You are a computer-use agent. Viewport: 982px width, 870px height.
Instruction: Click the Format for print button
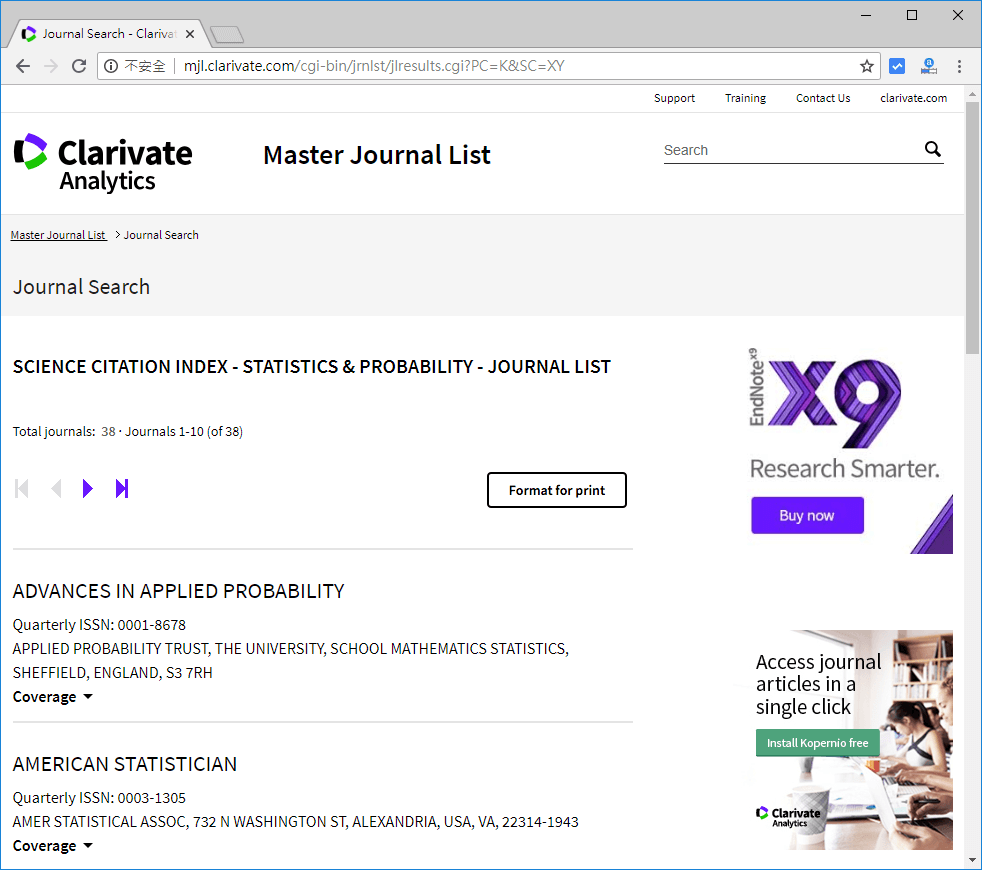click(x=556, y=490)
